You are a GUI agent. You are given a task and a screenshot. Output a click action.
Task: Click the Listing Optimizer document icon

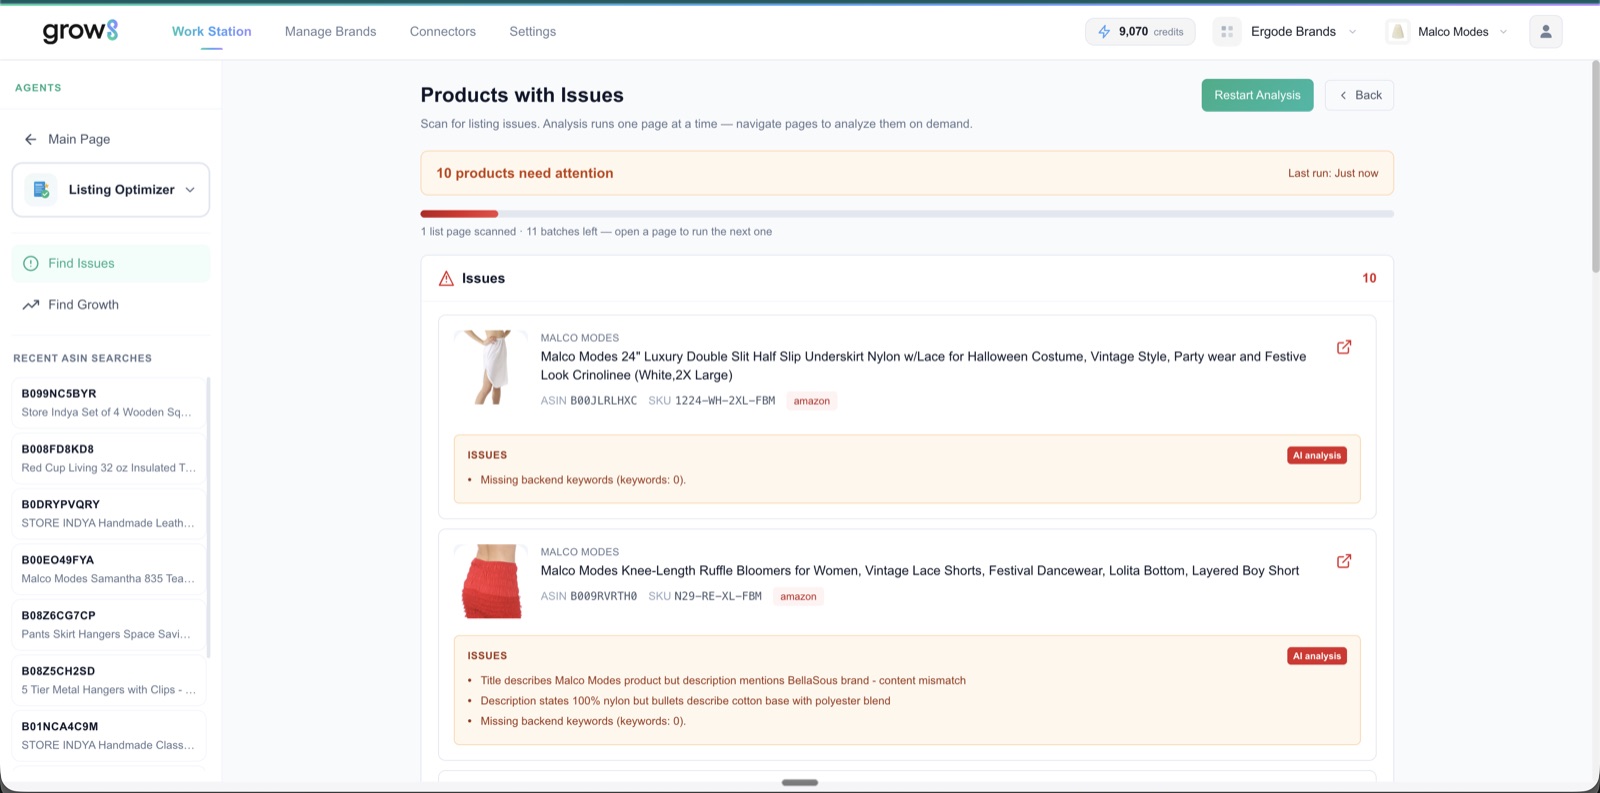[x=41, y=190]
